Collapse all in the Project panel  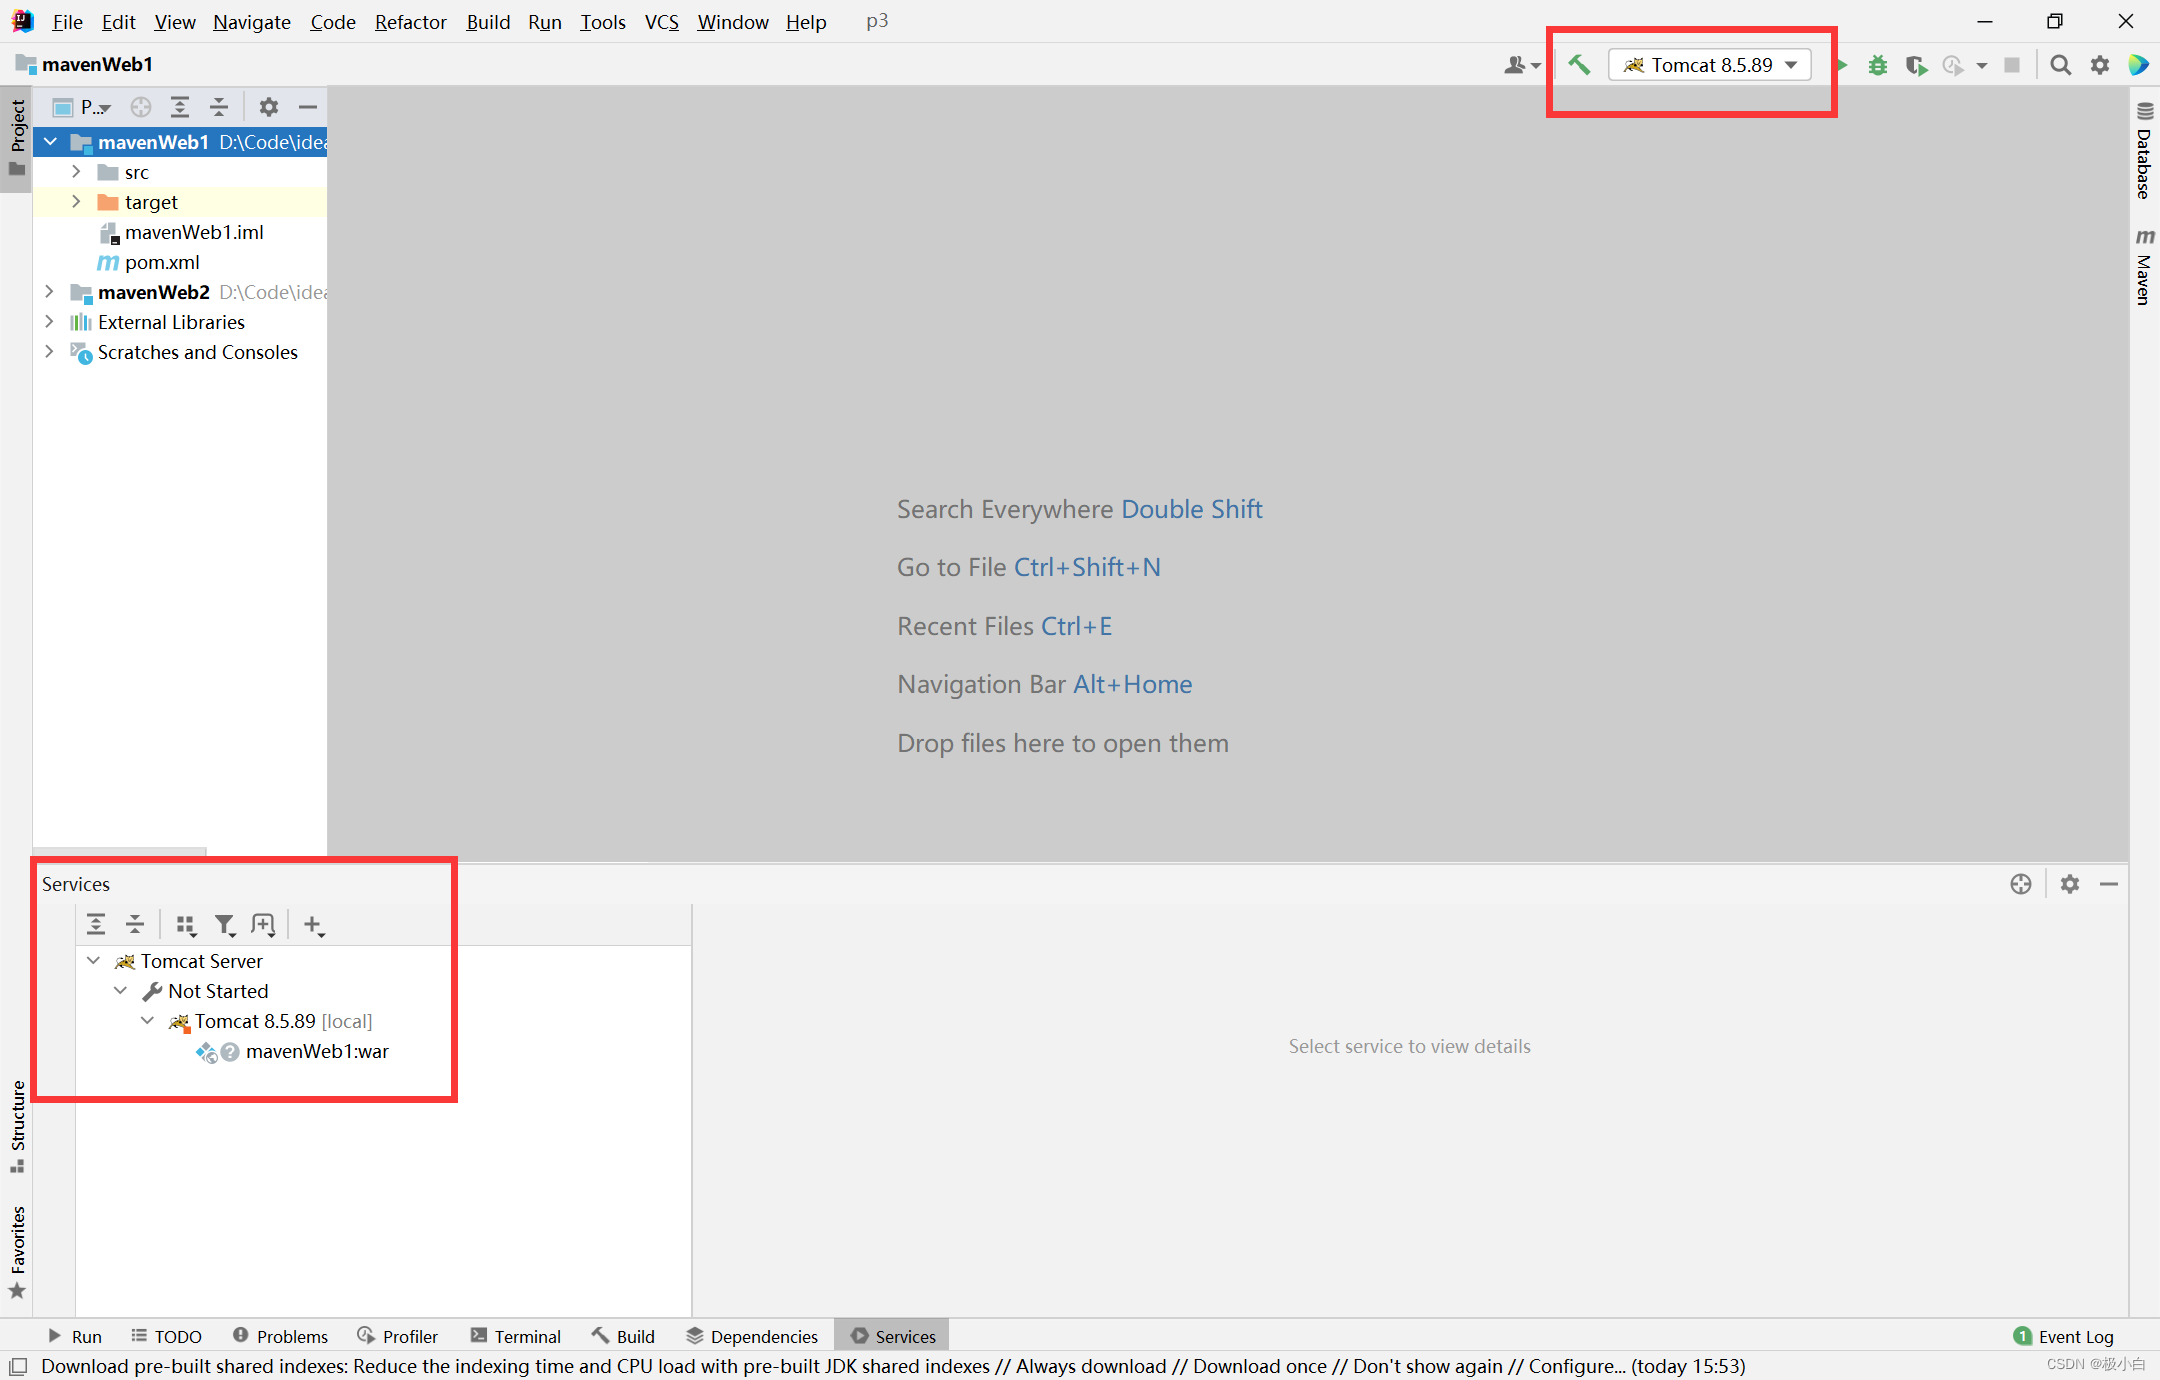219,107
